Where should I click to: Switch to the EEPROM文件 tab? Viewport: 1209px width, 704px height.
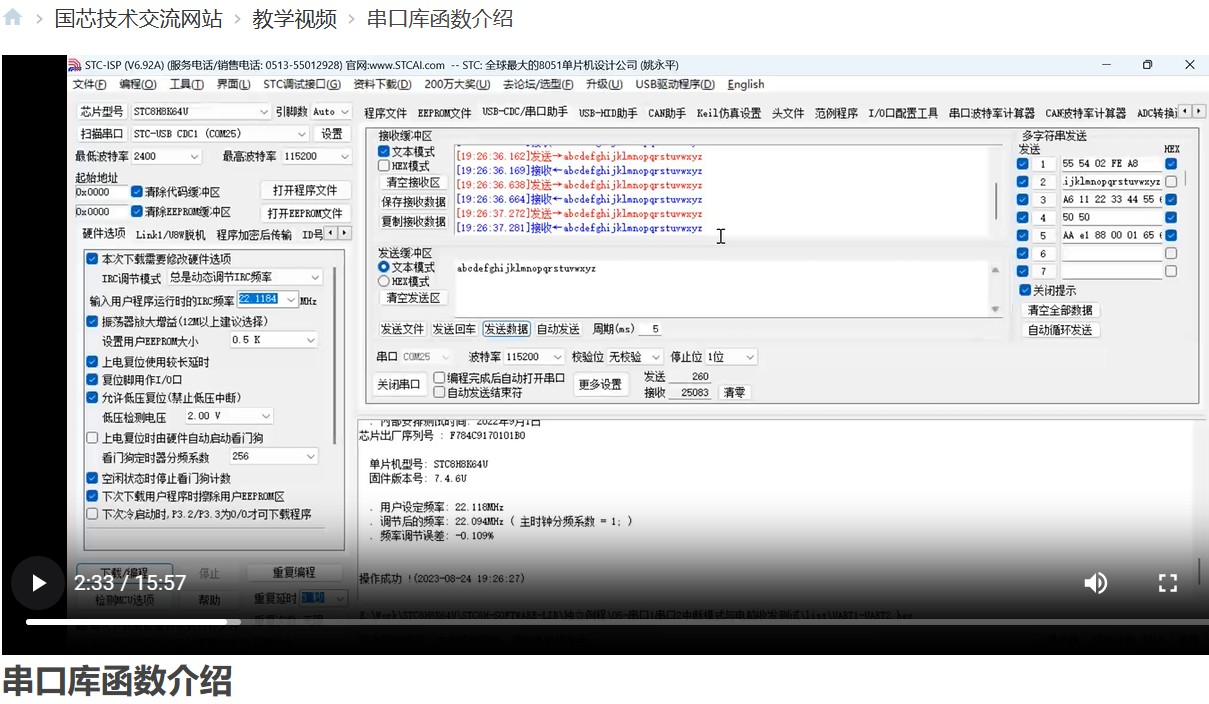(x=444, y=113)
